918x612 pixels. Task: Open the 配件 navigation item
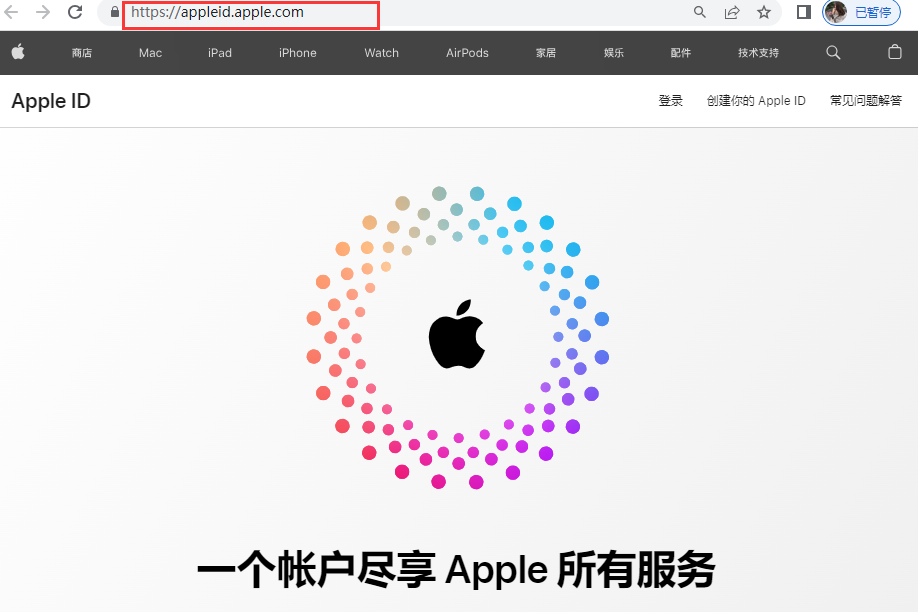coord(681,53)
